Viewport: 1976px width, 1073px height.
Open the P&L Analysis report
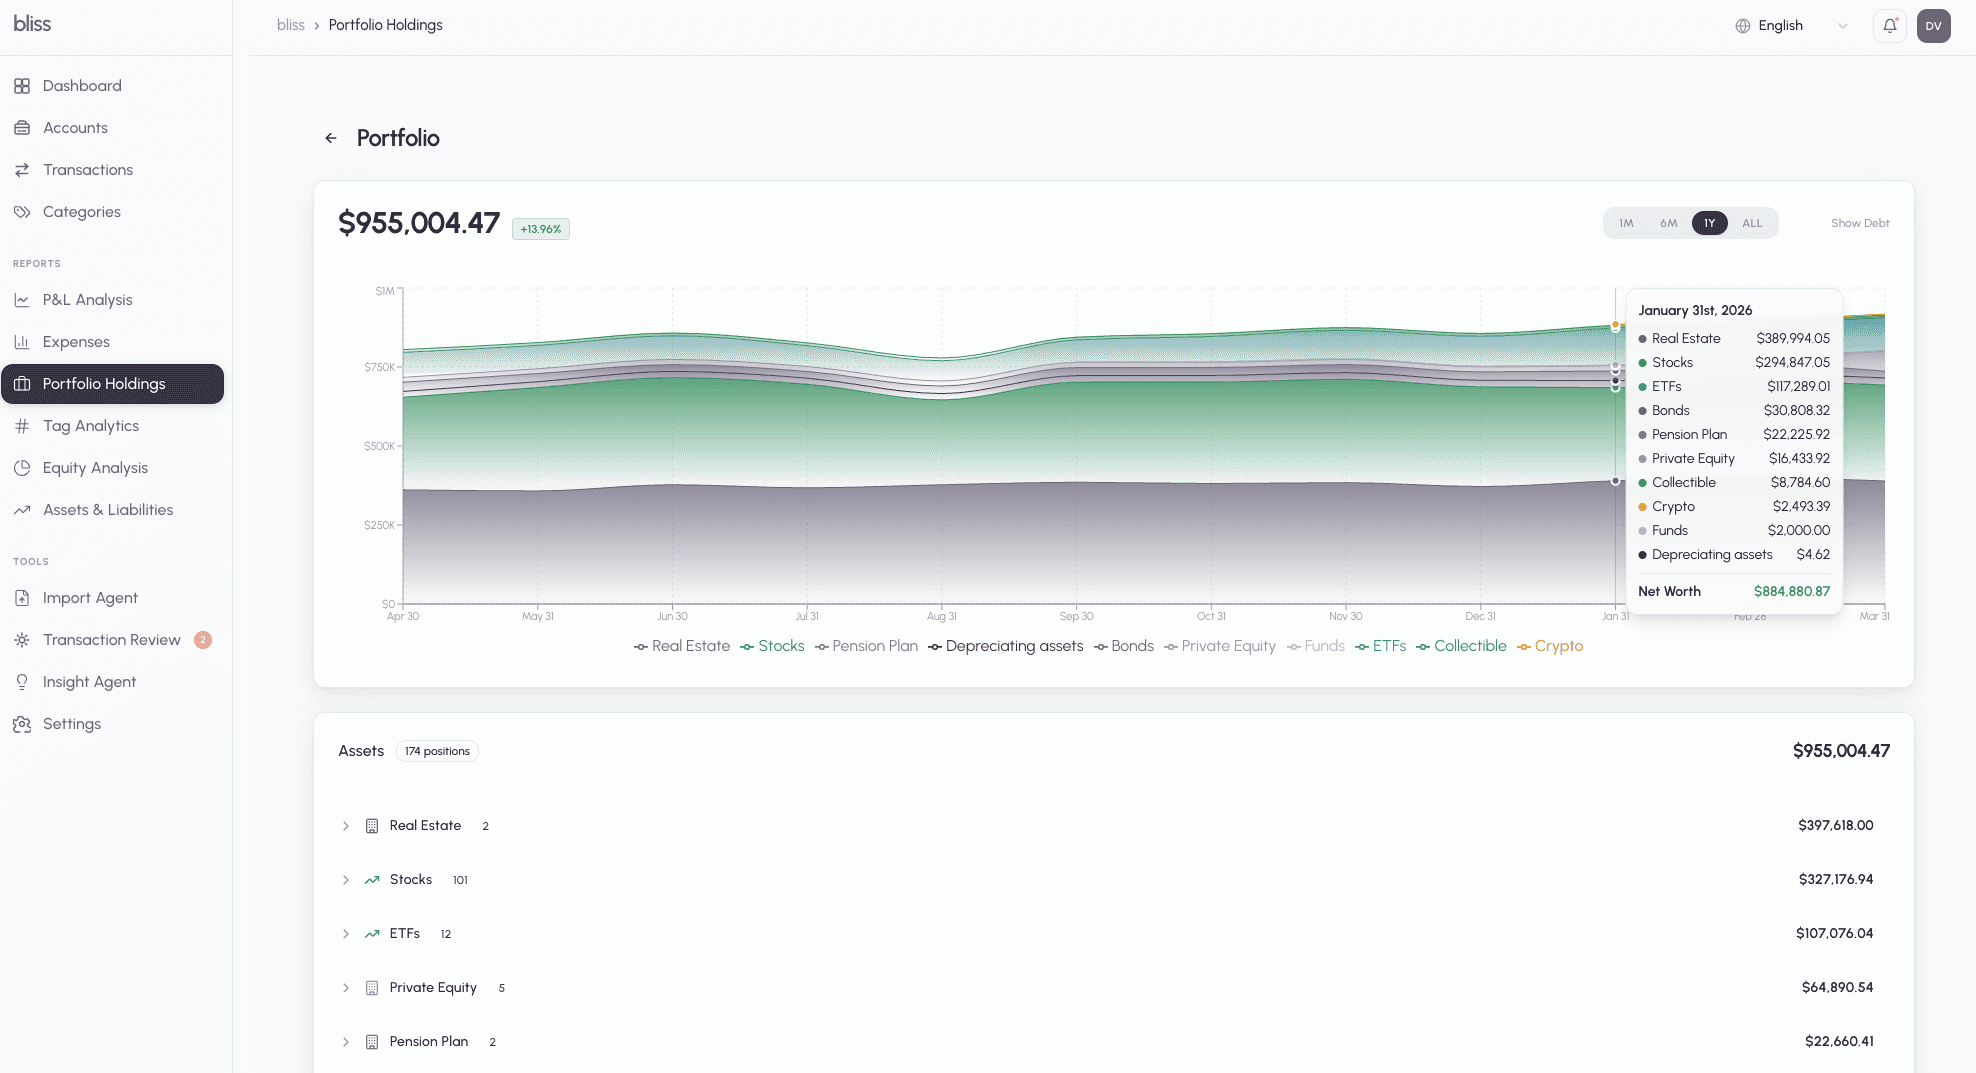87,299
